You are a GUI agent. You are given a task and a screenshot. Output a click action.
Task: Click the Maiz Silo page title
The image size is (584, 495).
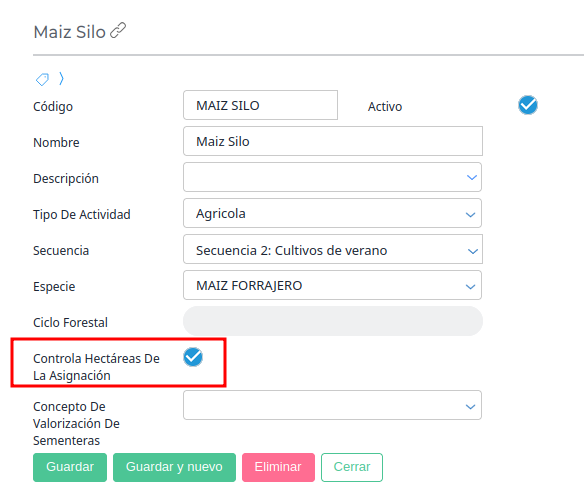[69, 32]
